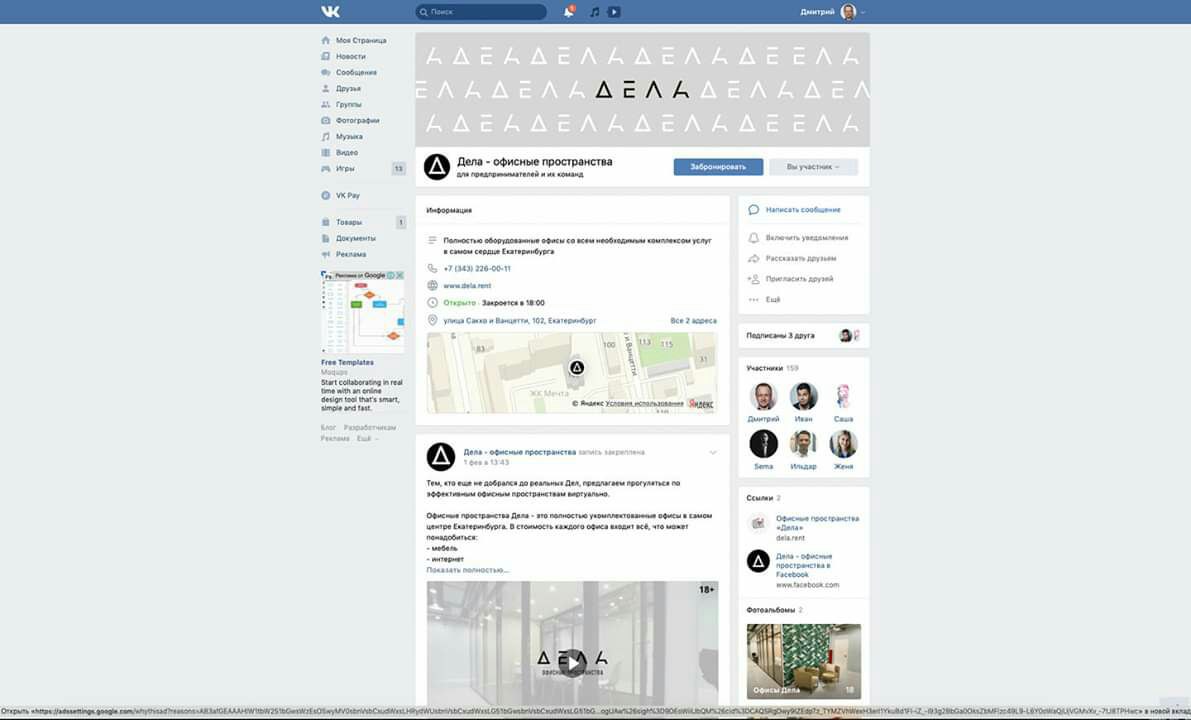Open the Free Templates ad link
This screenshot has width=1191, height=720.
point(347,362)
